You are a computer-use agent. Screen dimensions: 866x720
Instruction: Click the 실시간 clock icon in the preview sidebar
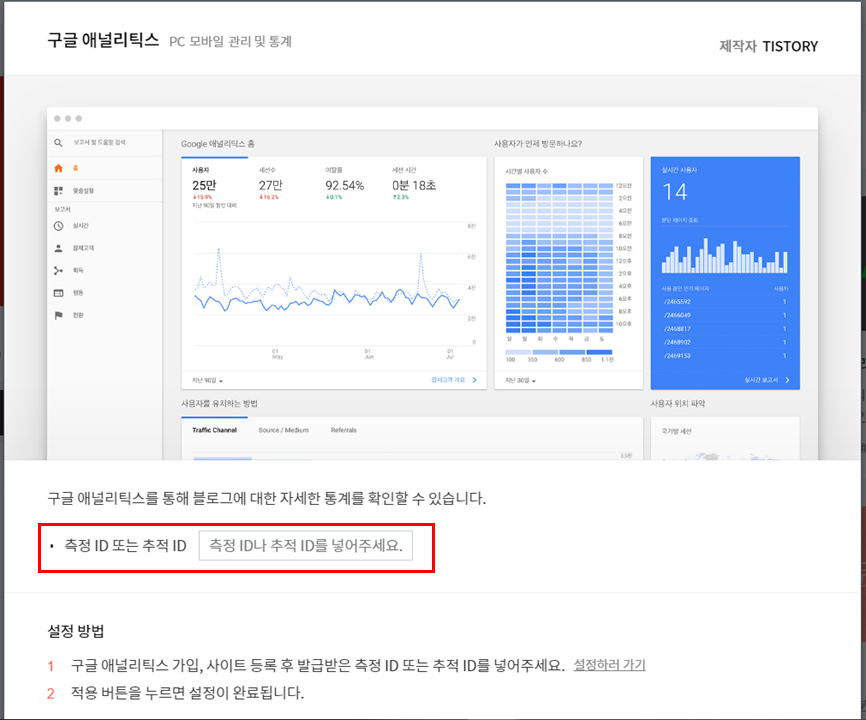click(x=59, y=226)
